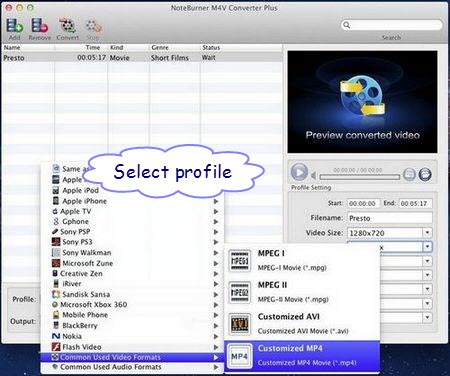Click the Filename field containing Presto
Screen dimensions: 450x376
pyautogui.click(x=389, y=218)
